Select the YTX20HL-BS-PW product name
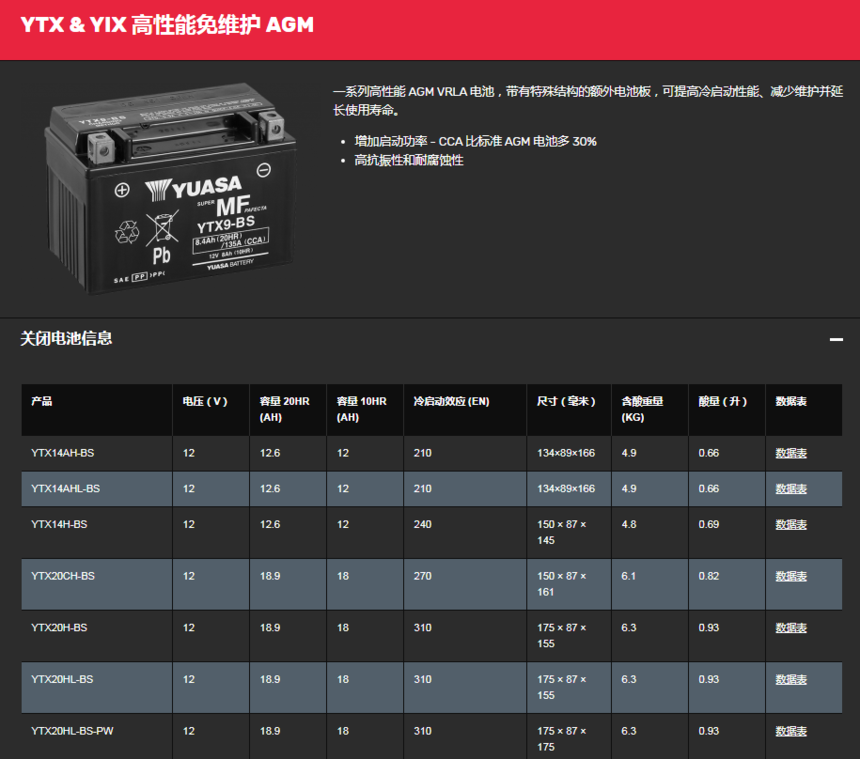 [x=72, y=730]
